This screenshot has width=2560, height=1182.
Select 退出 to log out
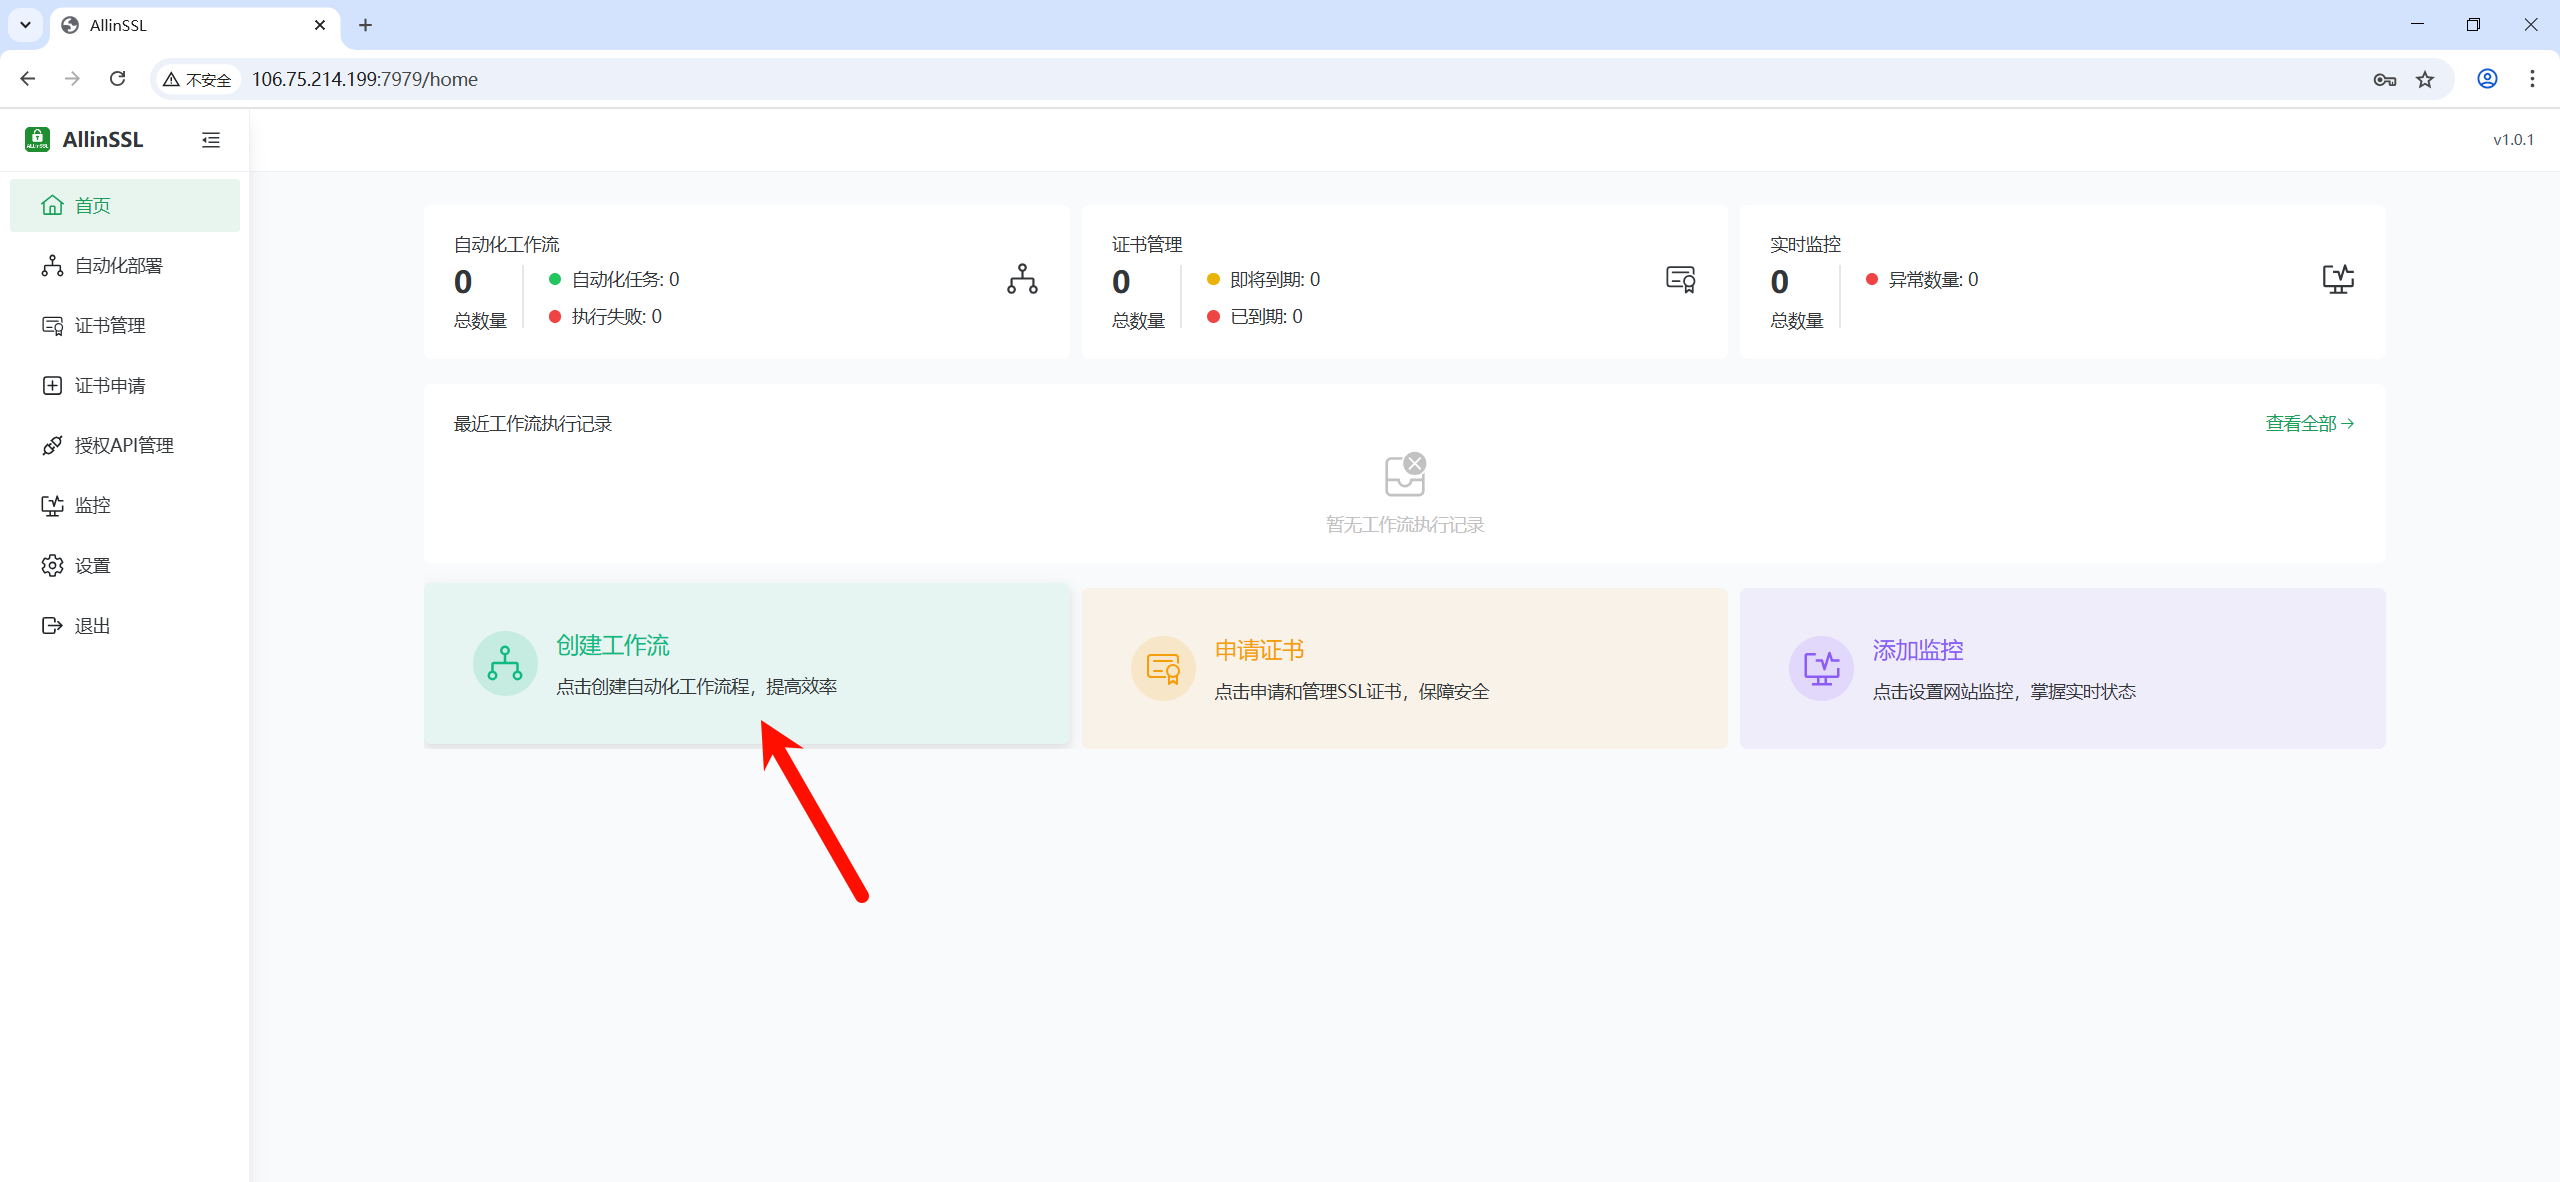125,625
